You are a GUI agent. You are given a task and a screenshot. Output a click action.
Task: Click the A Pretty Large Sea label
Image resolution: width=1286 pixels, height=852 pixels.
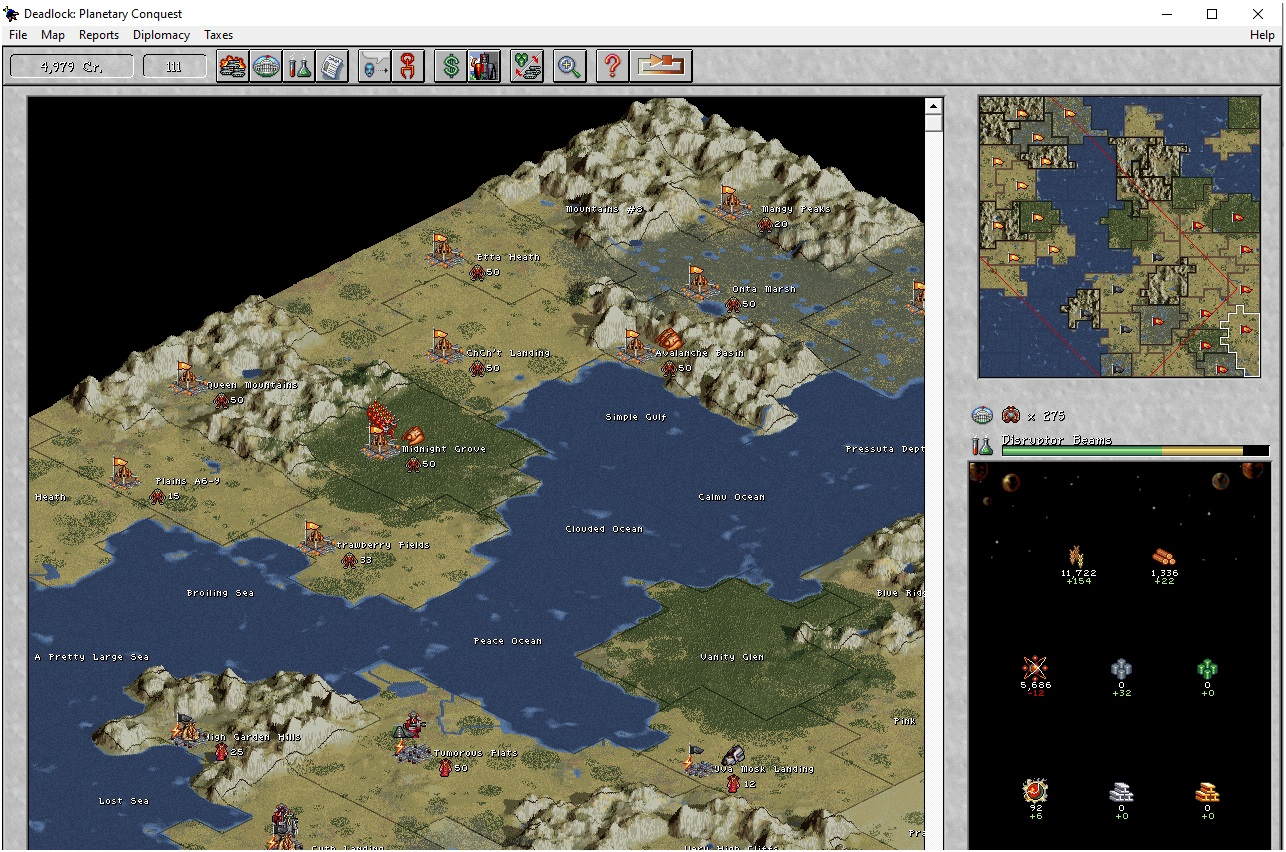(92, 657)
